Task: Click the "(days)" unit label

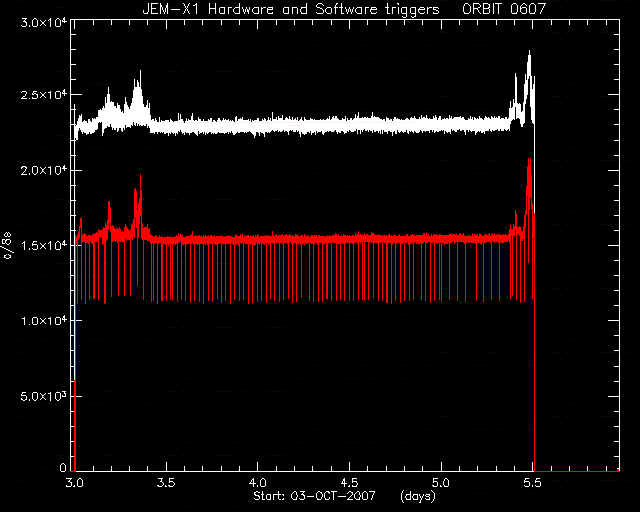Action: coord(418,496)
